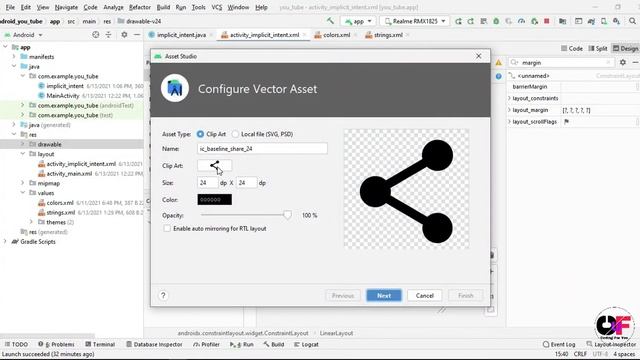Open the Analyze menu
640x360 pixels.
113,7
